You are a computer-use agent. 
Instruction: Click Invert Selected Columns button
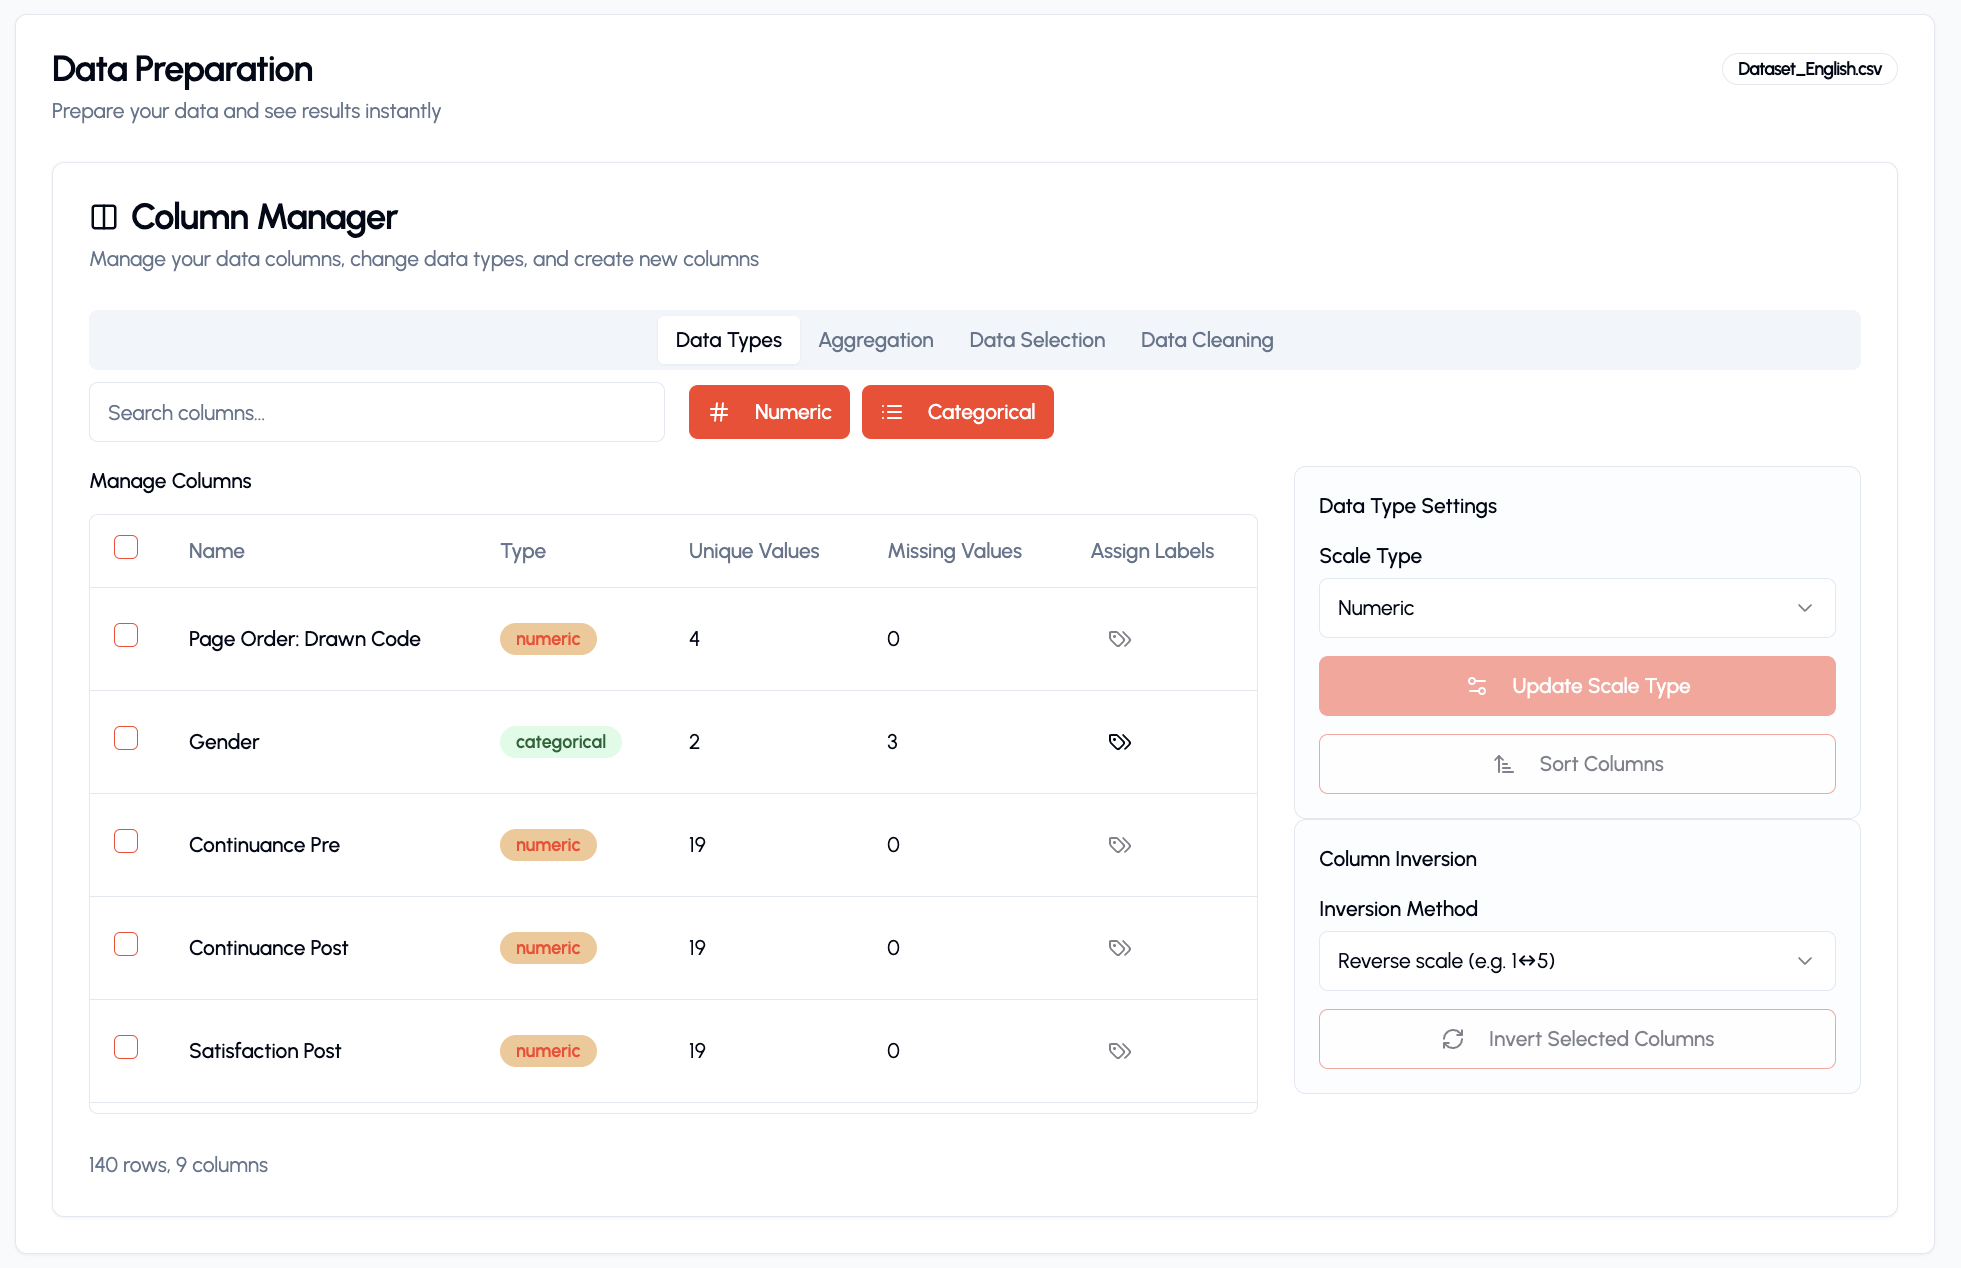[1577, 1039]
